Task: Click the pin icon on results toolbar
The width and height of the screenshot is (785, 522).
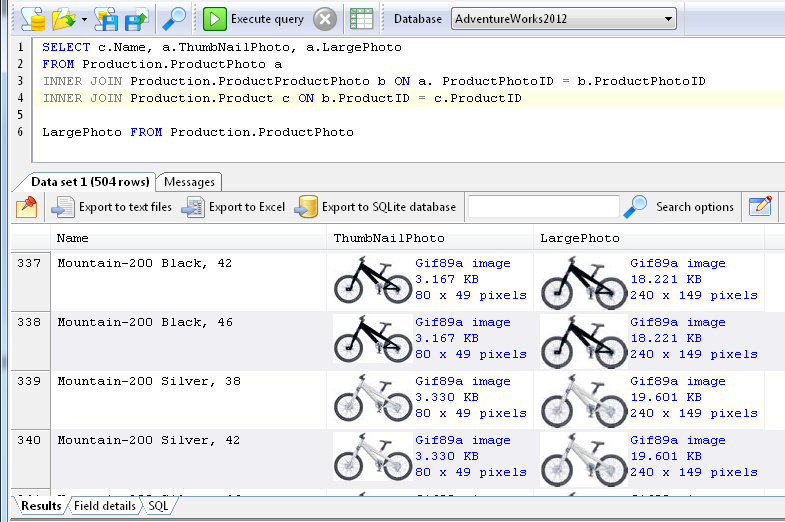Action: [x=27, y=207]
